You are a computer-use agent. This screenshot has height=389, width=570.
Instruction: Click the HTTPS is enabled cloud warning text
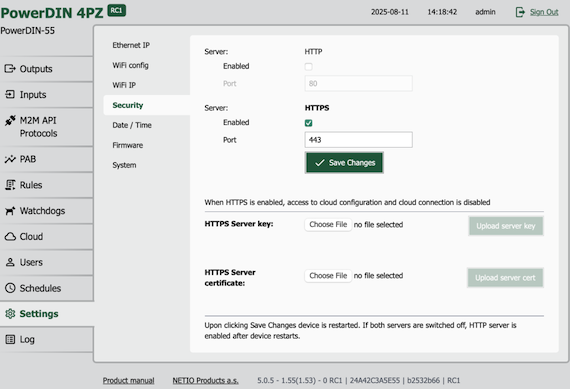pos(347,202)
